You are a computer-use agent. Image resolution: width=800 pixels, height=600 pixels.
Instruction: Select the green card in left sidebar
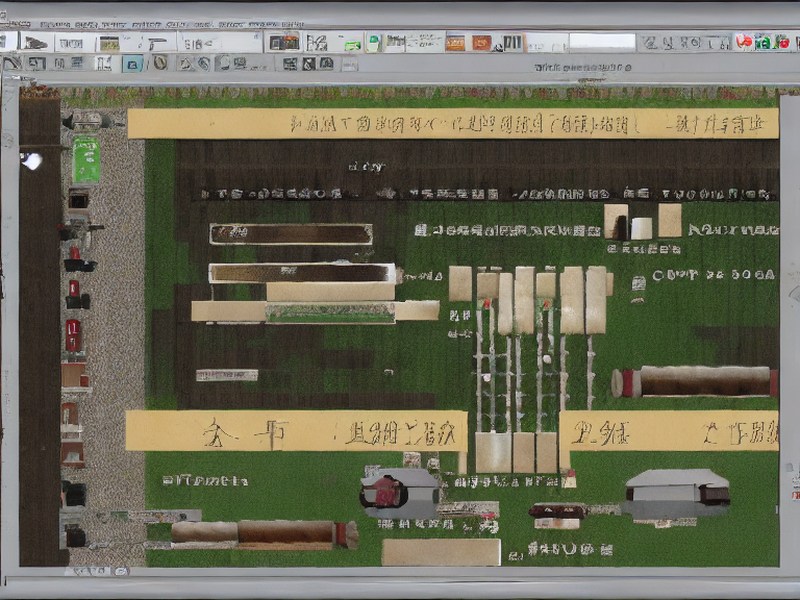click(x=86, y=160)
